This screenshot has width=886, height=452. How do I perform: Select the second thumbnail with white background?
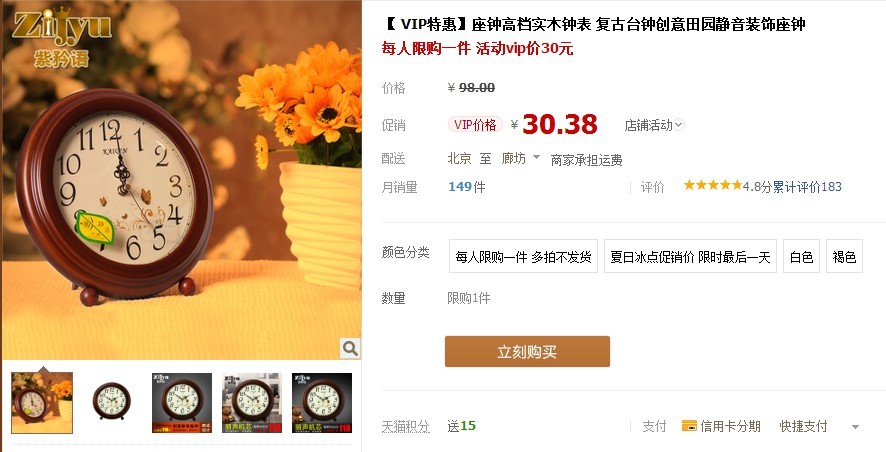pyautogui.click(x=112, y=403)
